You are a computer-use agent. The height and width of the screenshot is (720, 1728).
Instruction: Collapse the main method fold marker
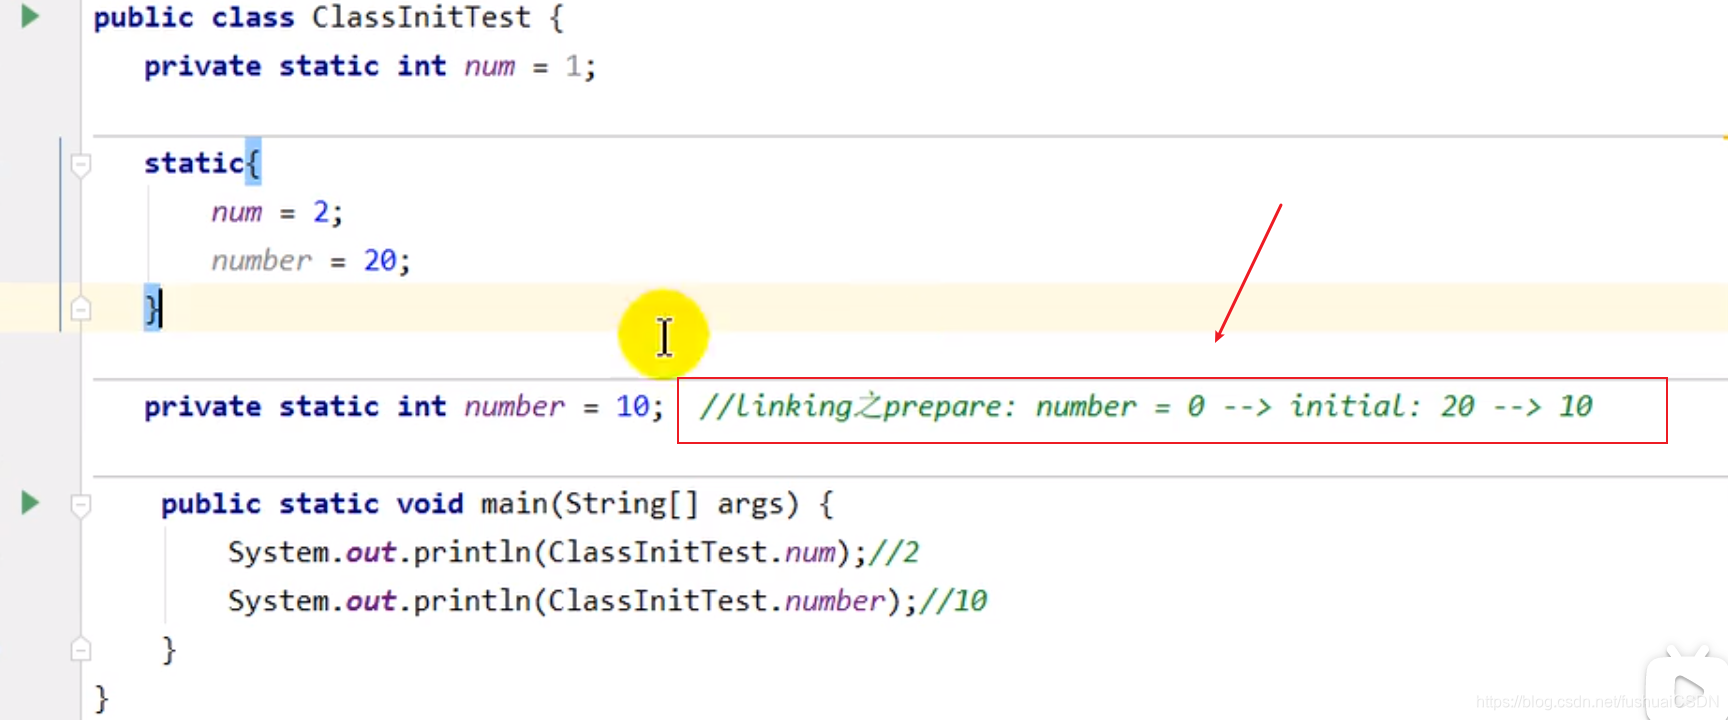[x=81, y=504]
